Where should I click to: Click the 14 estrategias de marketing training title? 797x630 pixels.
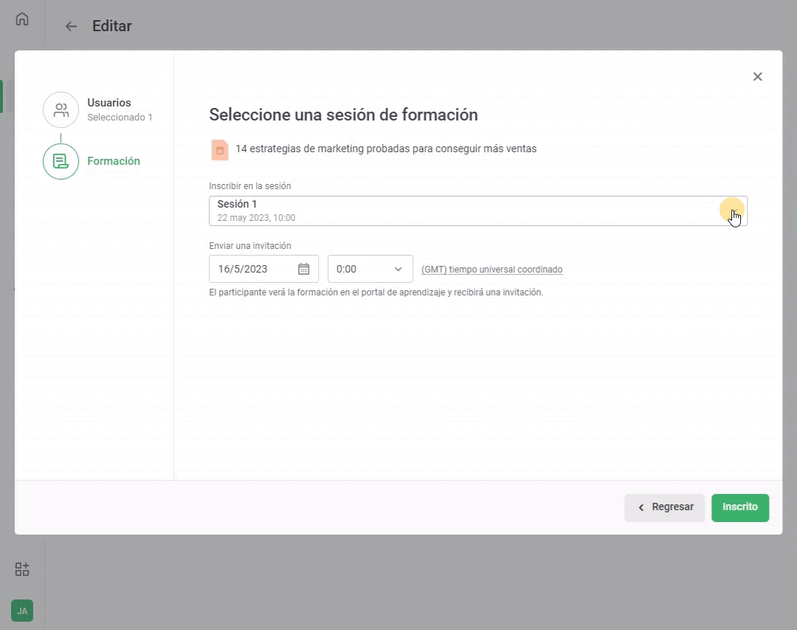tap(386, 149)
